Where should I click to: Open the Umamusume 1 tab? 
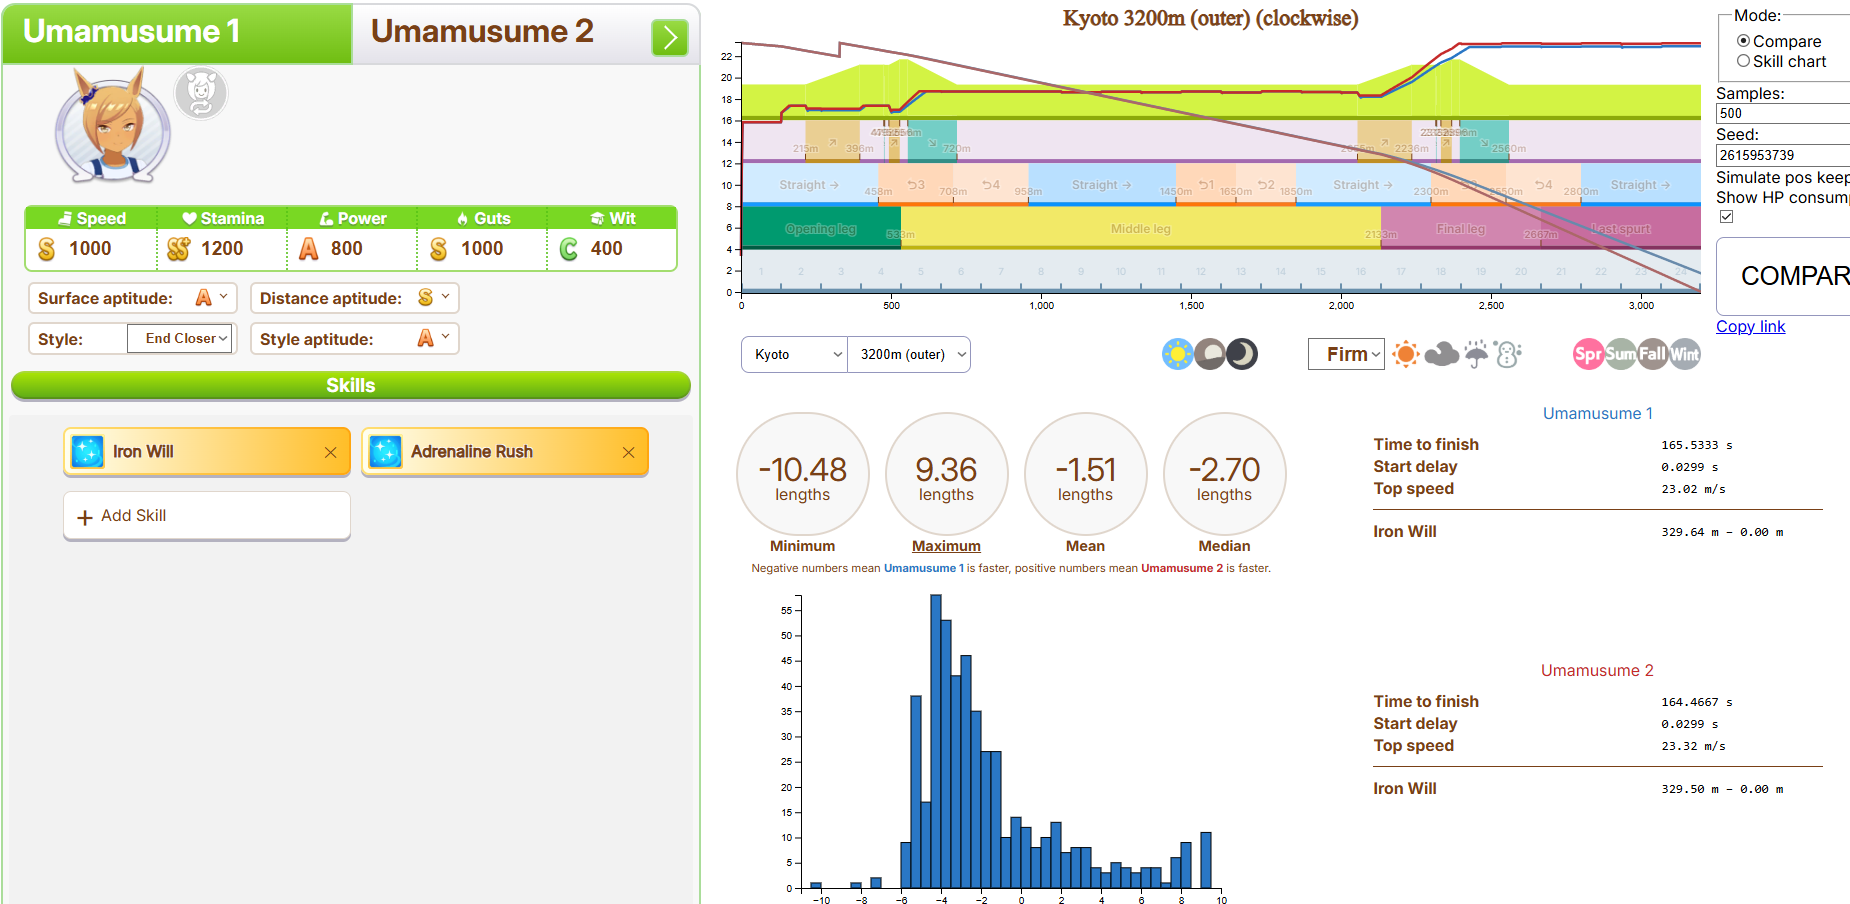click(x=177, y=33)
